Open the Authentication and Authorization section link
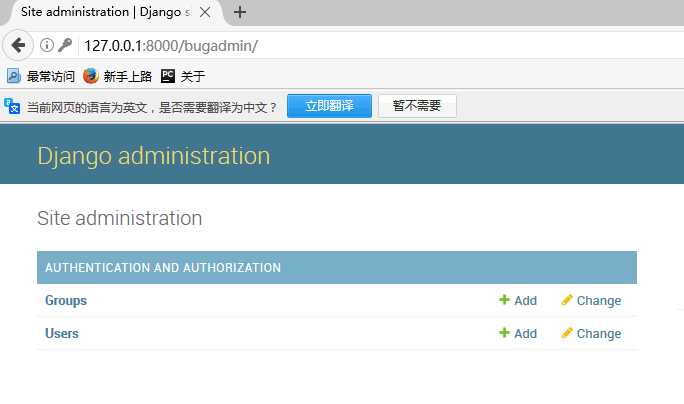 pyautogui.click(x=163, y=267)
